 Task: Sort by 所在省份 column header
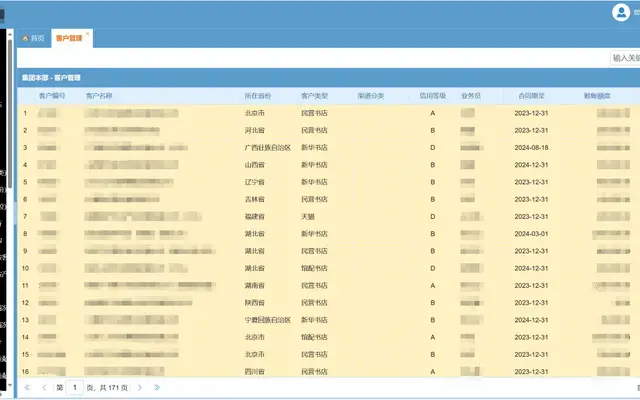click(x=258, y=96)
